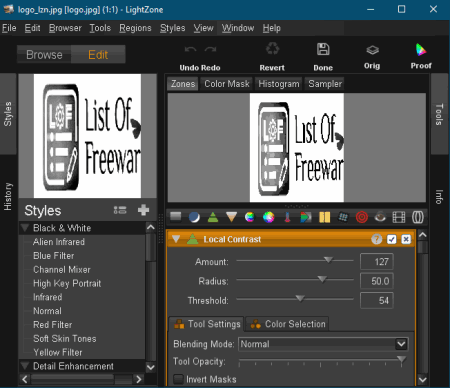Click the Done save icon
450x388 pixels.
[323, 49]
